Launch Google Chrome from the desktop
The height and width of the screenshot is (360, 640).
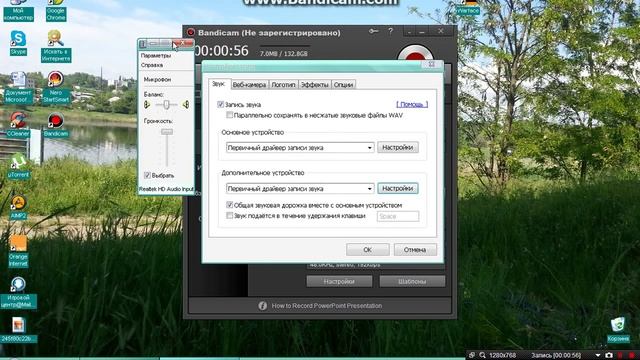point(56,10)
